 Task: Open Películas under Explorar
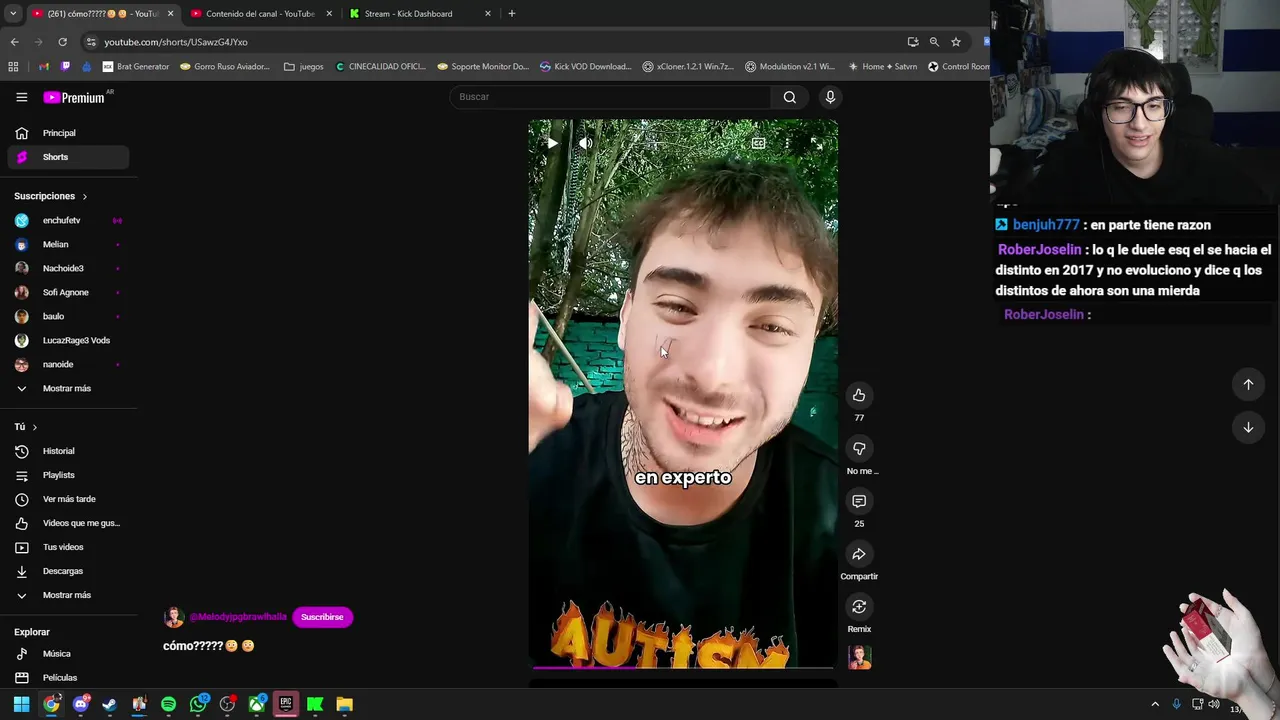(68, 678)
